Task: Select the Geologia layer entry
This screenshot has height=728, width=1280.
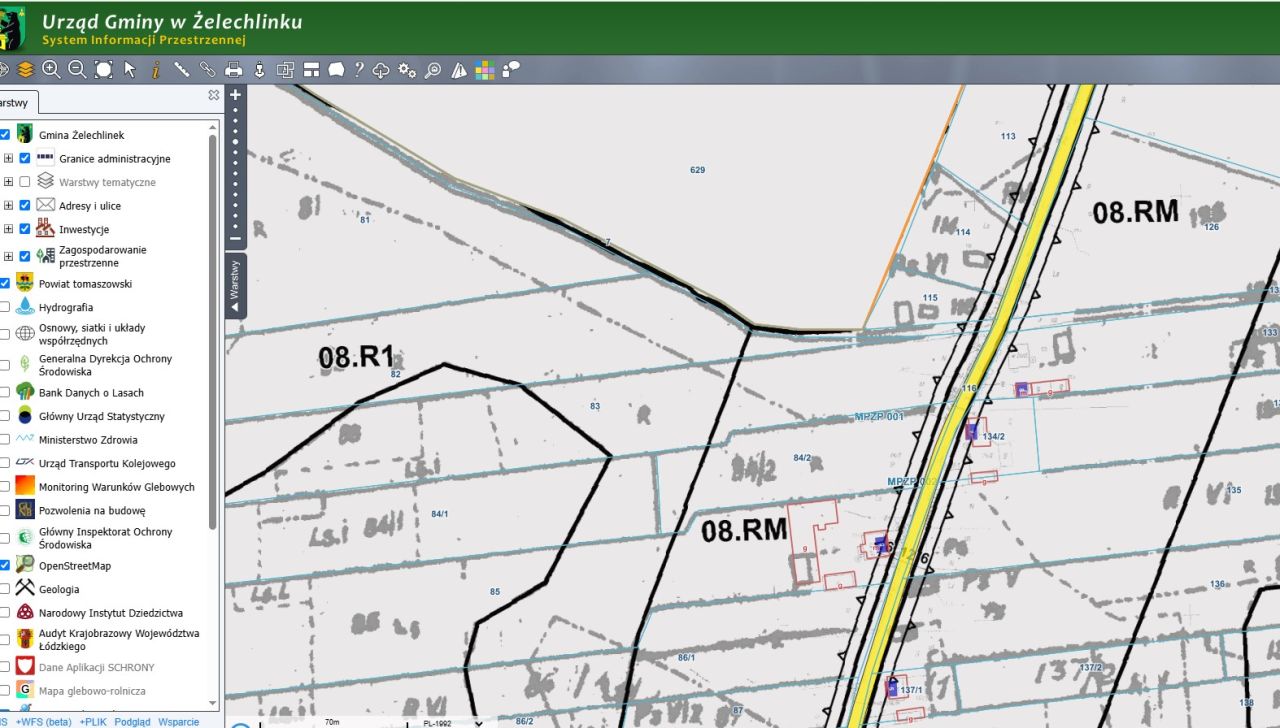Action: (x=59, y=590)
